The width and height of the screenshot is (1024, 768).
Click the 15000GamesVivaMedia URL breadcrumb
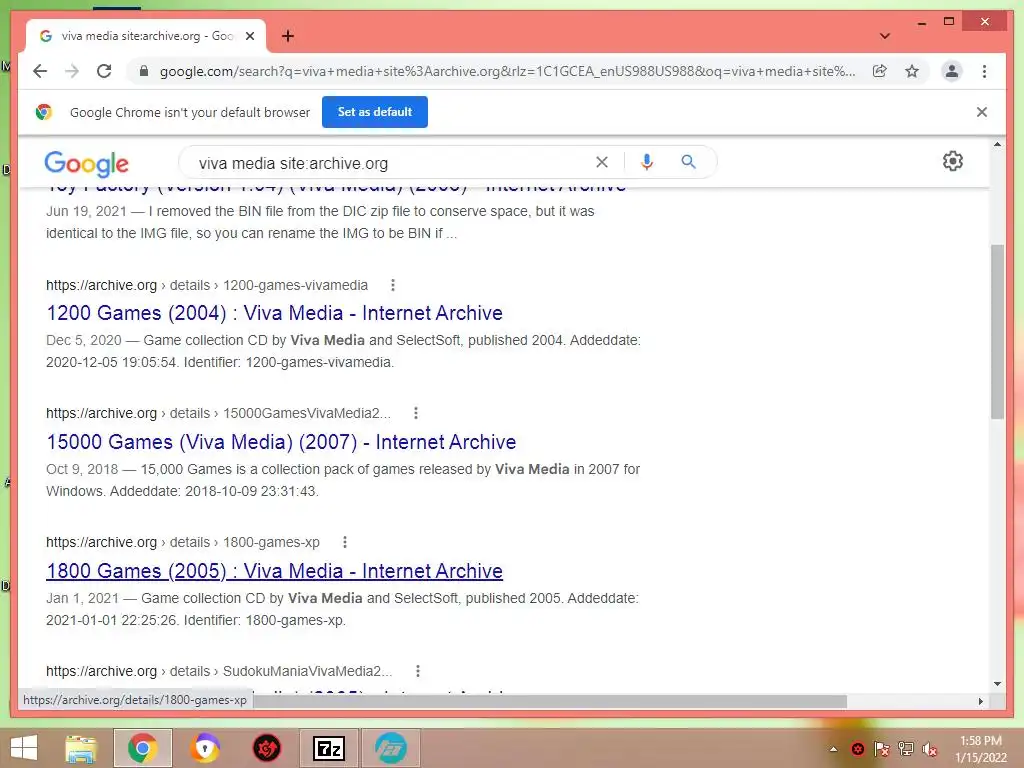click(x=218, y=413)
